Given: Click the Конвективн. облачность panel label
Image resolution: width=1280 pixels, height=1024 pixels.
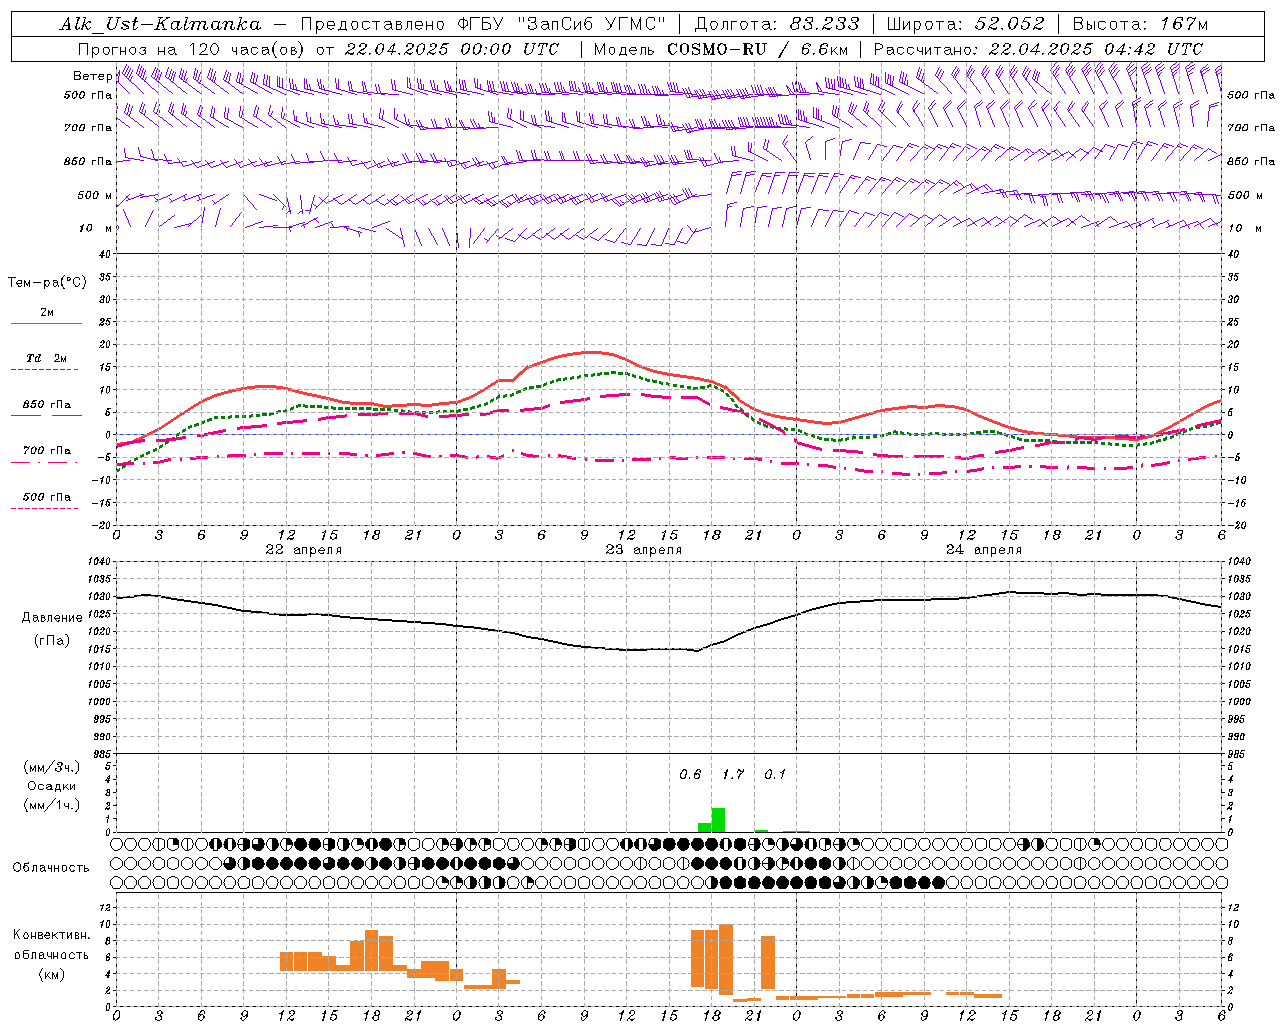Looking at the screenshot, I should click(x=51, y=945).
